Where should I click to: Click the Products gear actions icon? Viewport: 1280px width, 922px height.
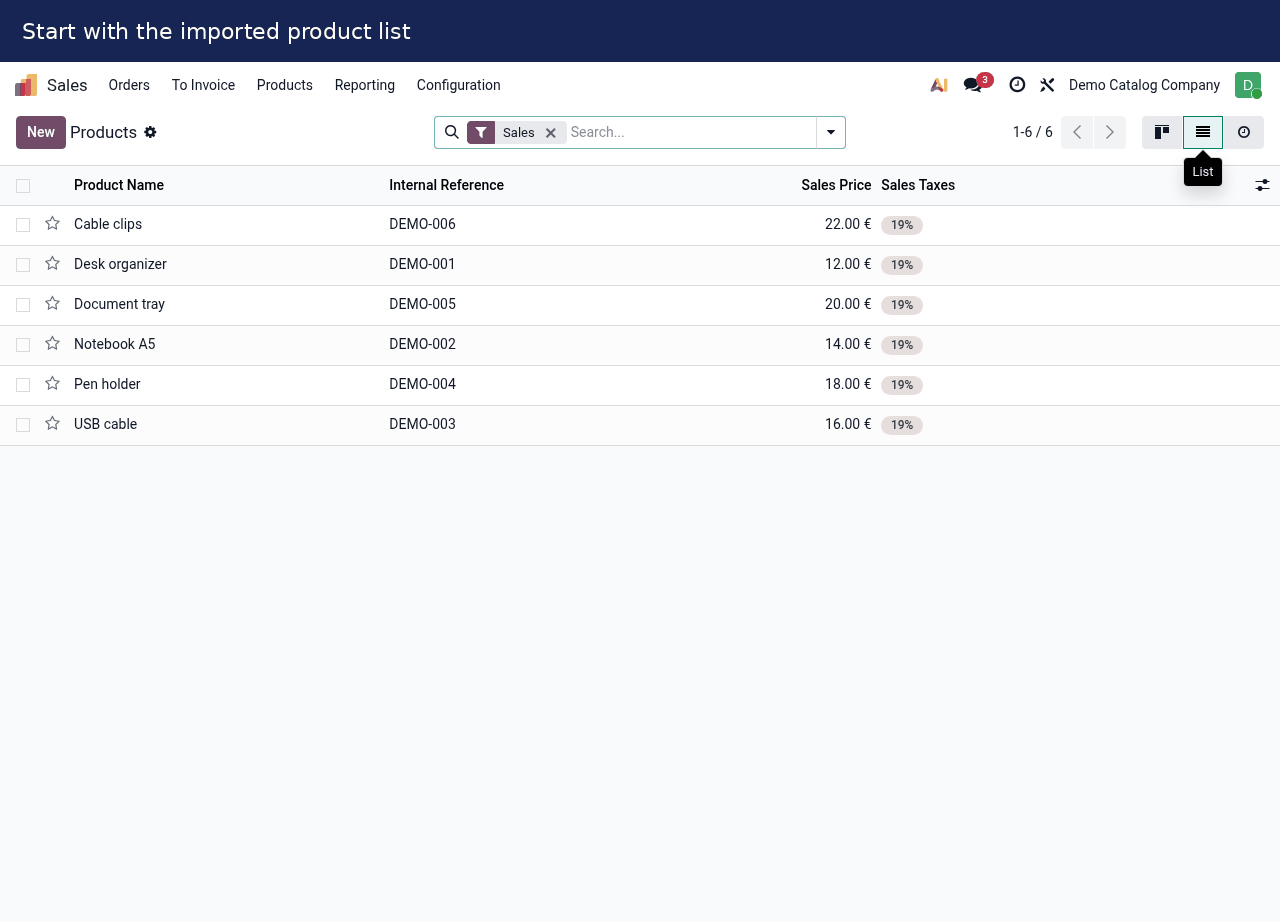150,132
